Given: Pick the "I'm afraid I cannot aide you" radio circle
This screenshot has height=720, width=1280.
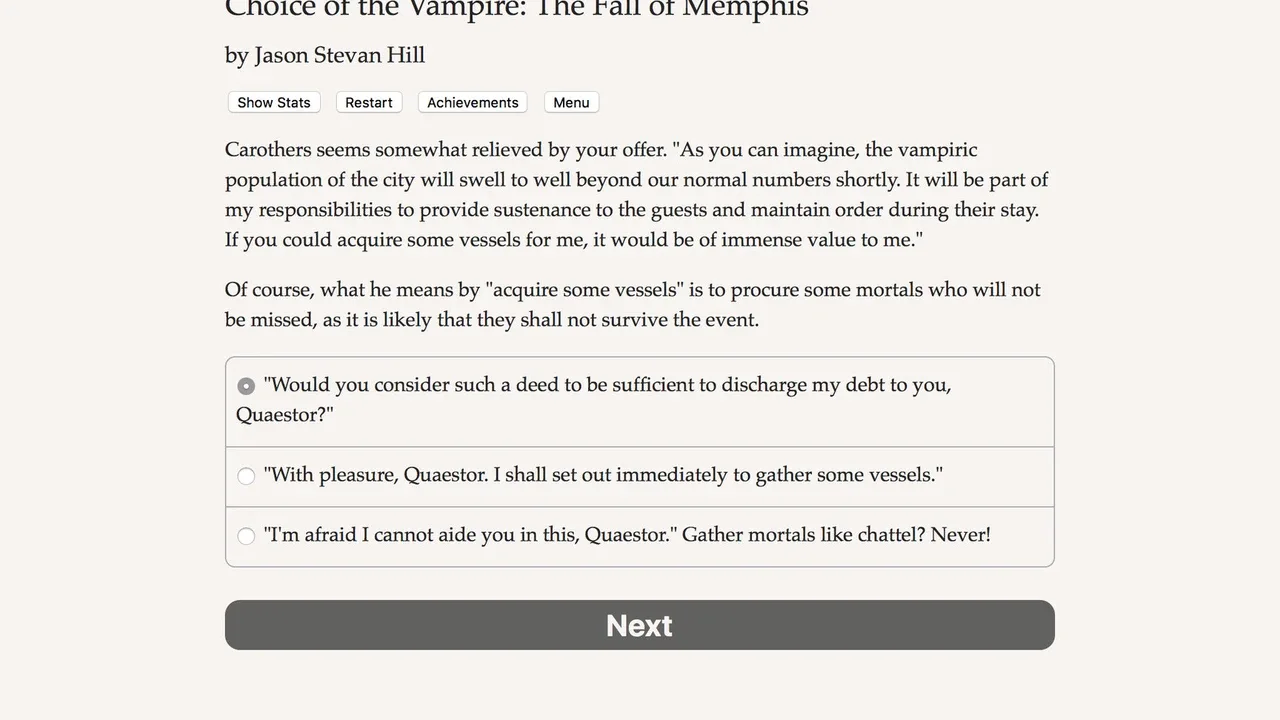Looking at the screenshot, I should (246, 536).
